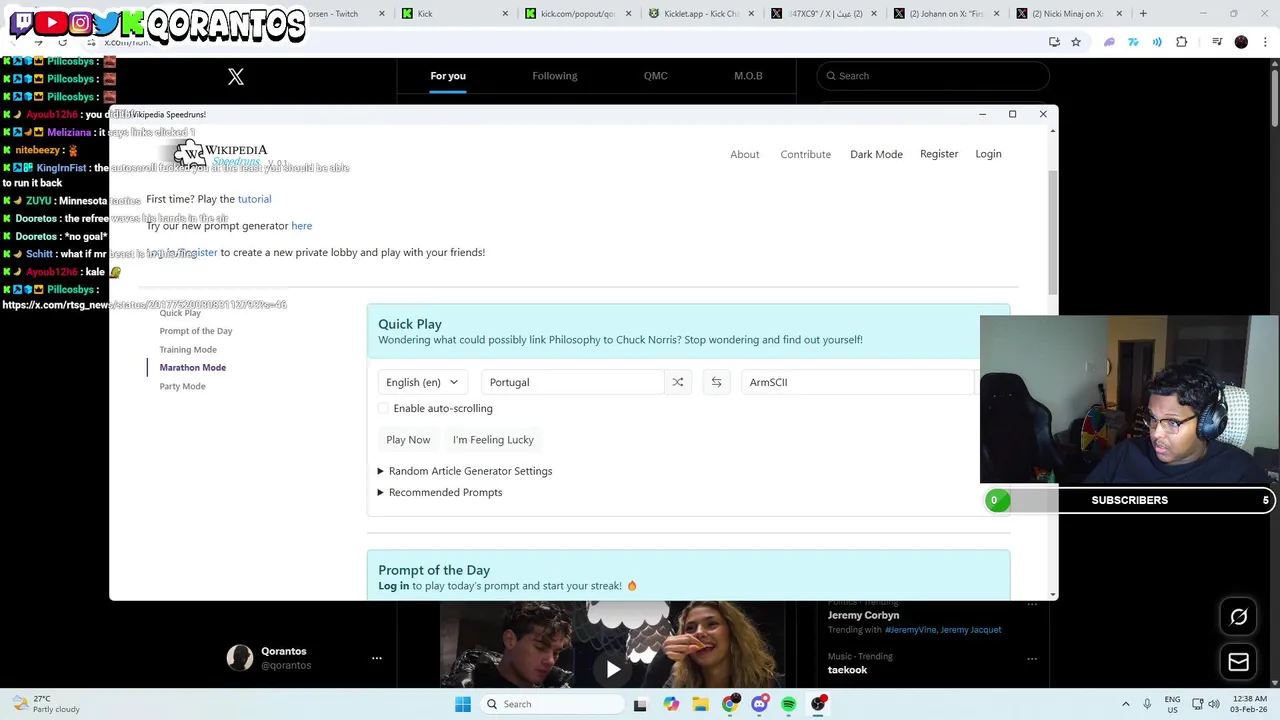Swap start and end articles
Image resolution: width=1280 pixels, height=720 pixels.
[x=716, y=382]
